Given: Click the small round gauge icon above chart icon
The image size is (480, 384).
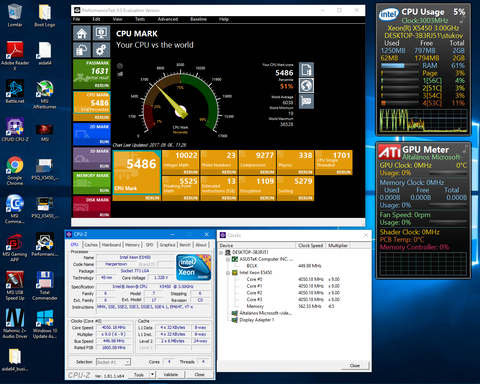Looking at the screenshot, I should coord(120,66).
